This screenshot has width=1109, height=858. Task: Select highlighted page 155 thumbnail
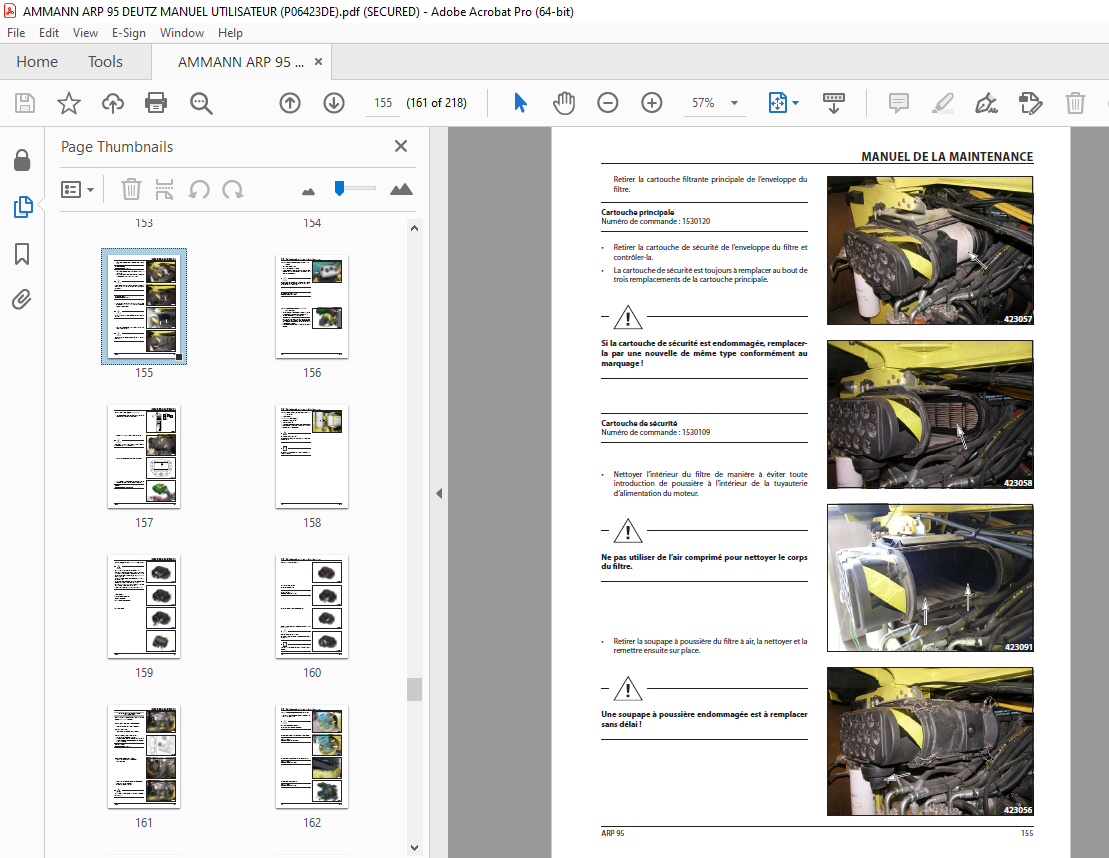[144, 306]
